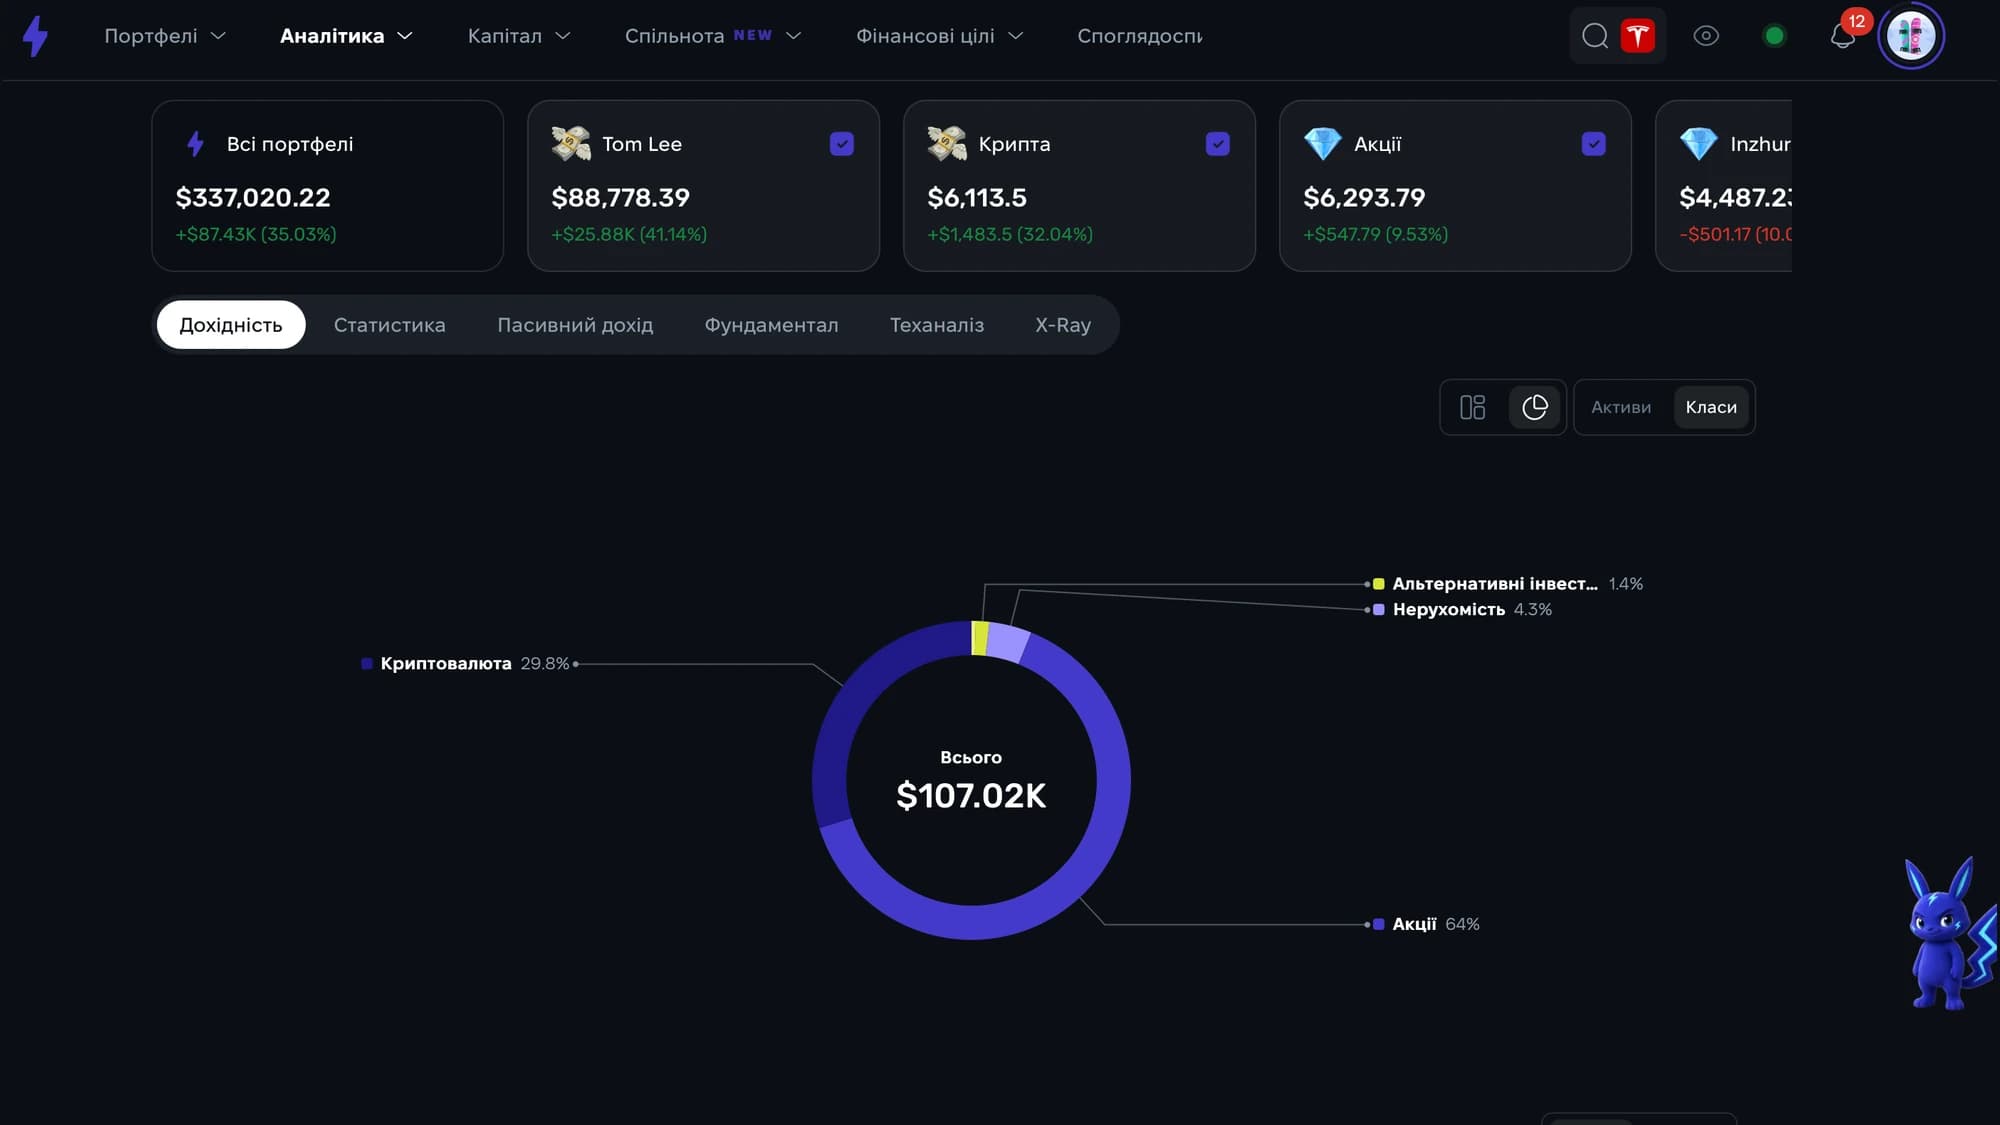Switch to the Статистика tab

tap(390, 325)
